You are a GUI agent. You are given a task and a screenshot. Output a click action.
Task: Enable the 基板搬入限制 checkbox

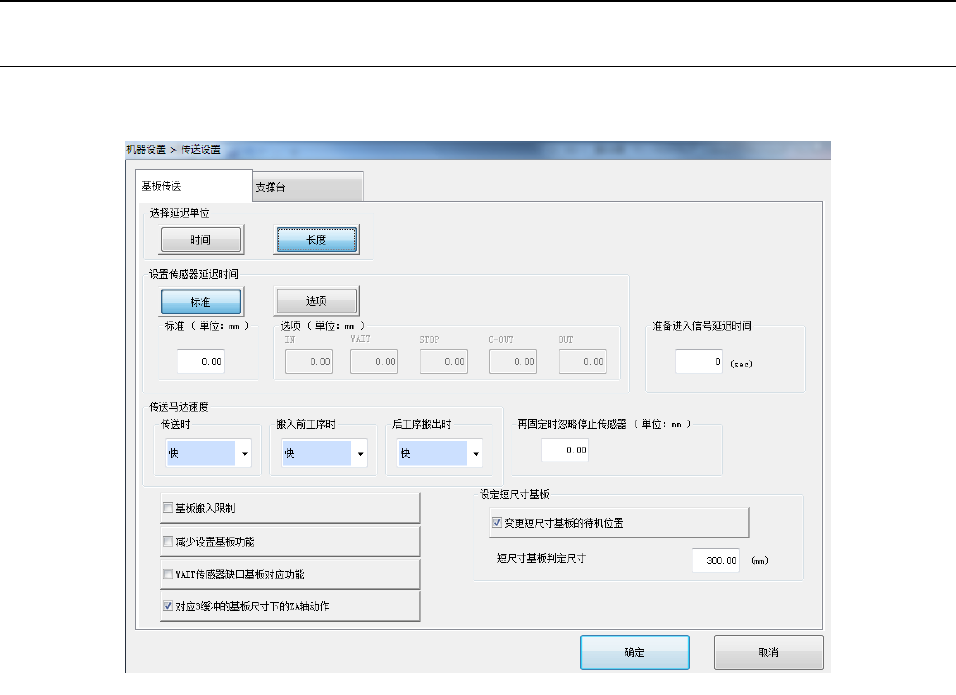[168, 508]
